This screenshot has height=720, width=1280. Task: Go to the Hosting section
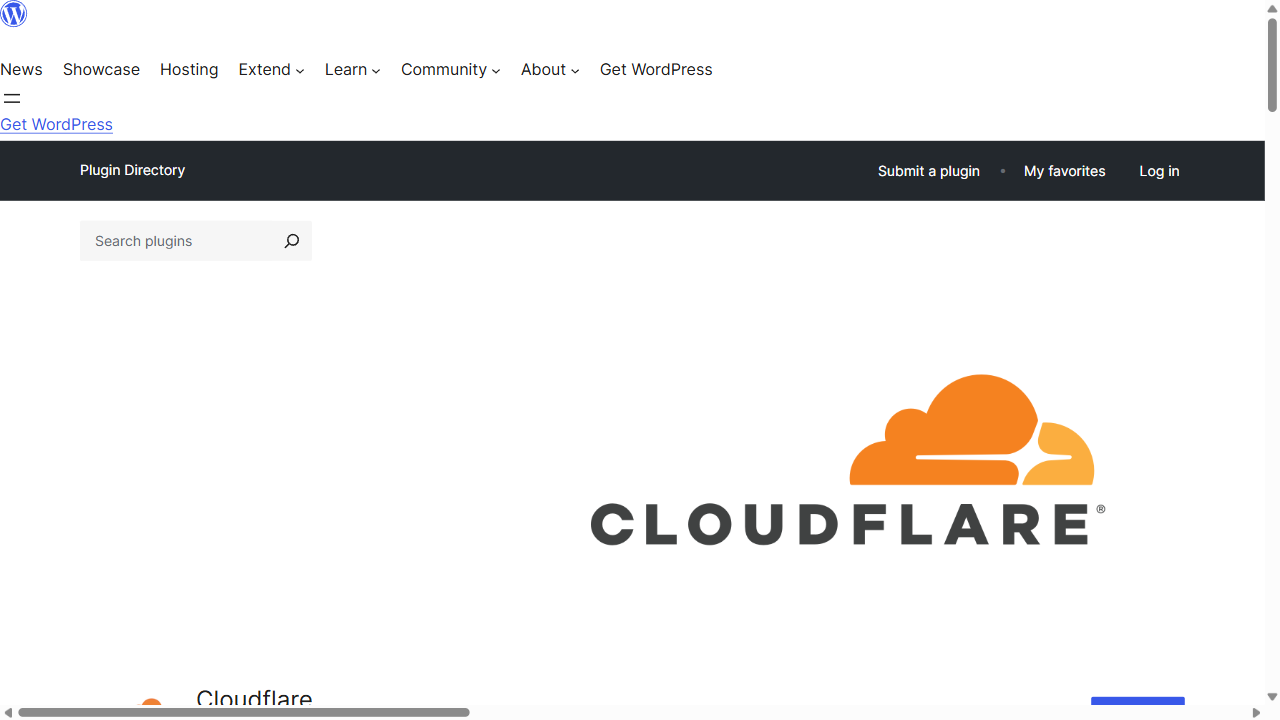tap(189, 70)
